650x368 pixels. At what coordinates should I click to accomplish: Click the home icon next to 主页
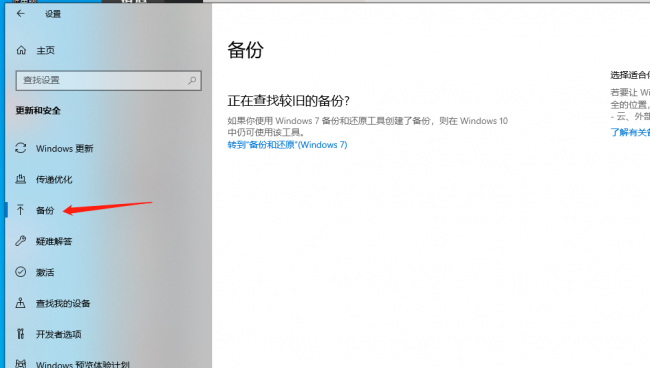pos(21,51)
